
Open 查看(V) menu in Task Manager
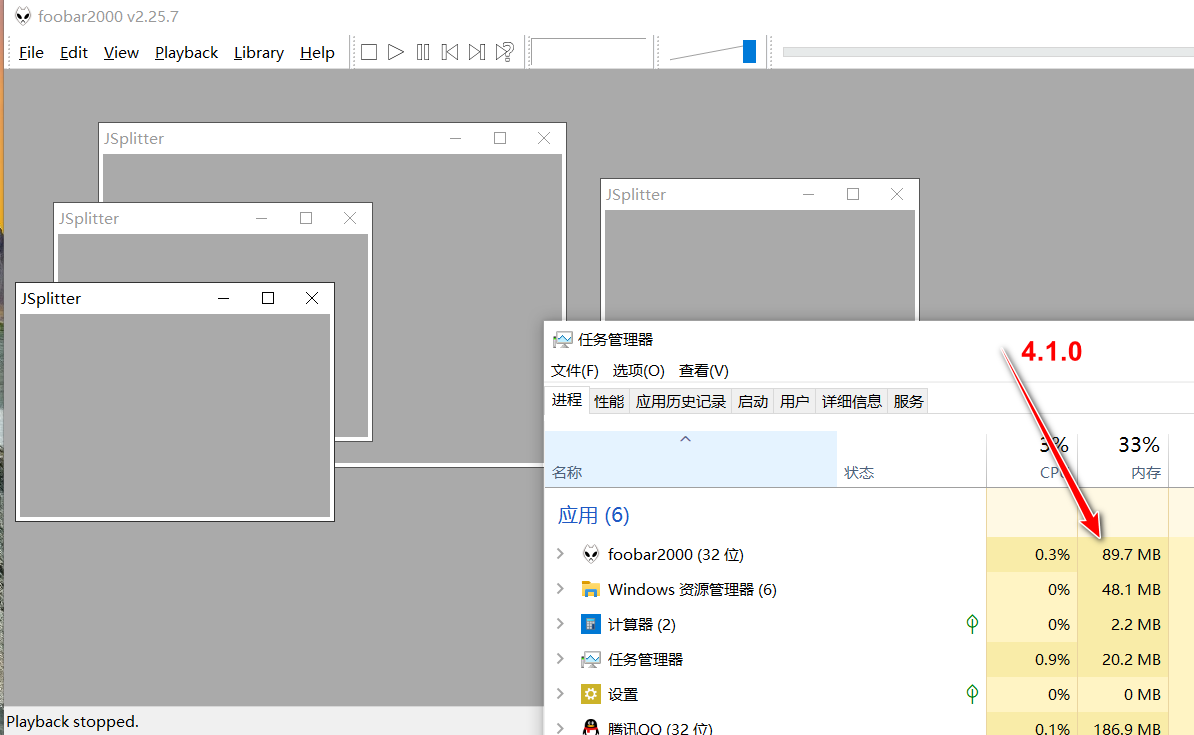pos(704,371)
